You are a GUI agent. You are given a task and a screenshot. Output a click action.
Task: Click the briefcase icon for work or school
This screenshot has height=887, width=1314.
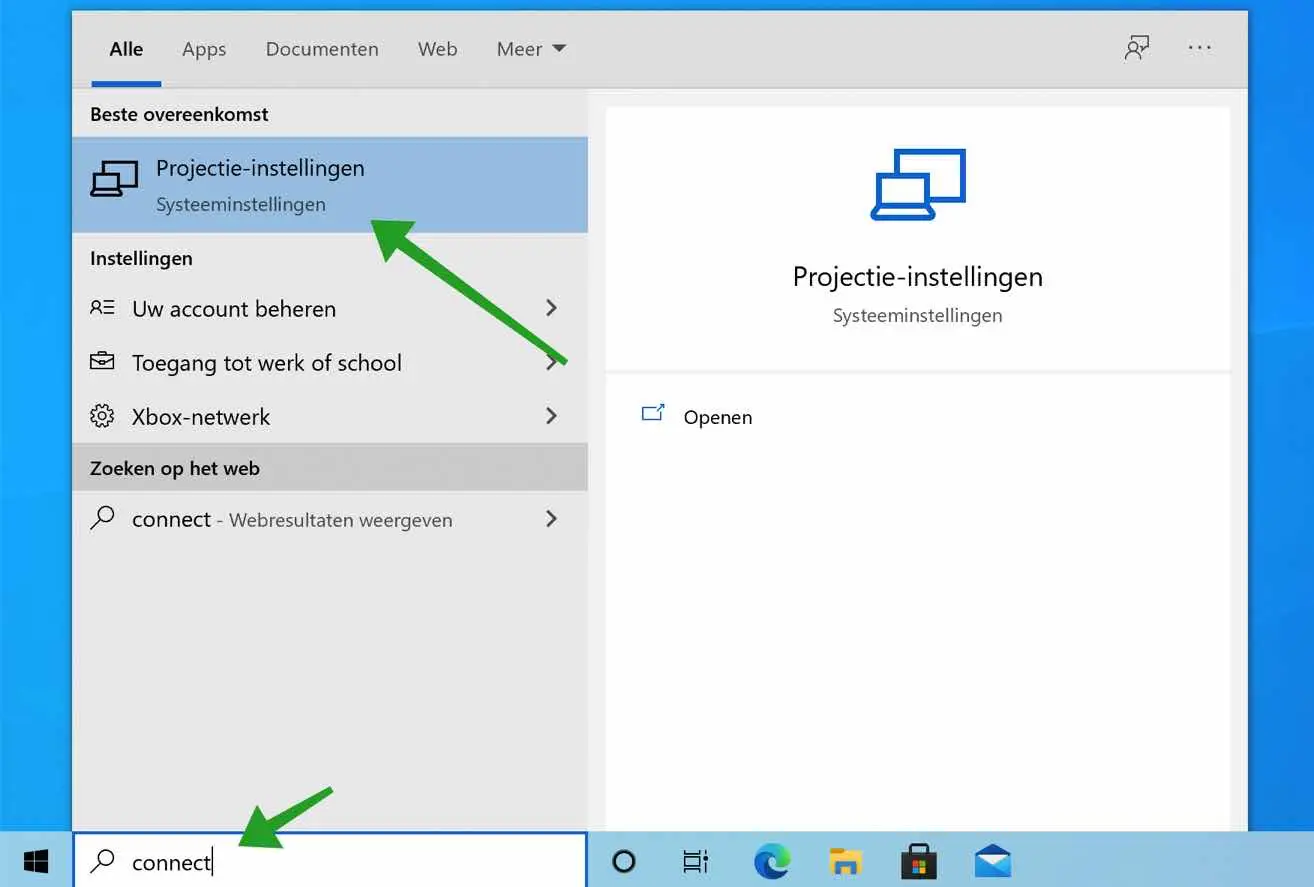[x=102, y=361]
